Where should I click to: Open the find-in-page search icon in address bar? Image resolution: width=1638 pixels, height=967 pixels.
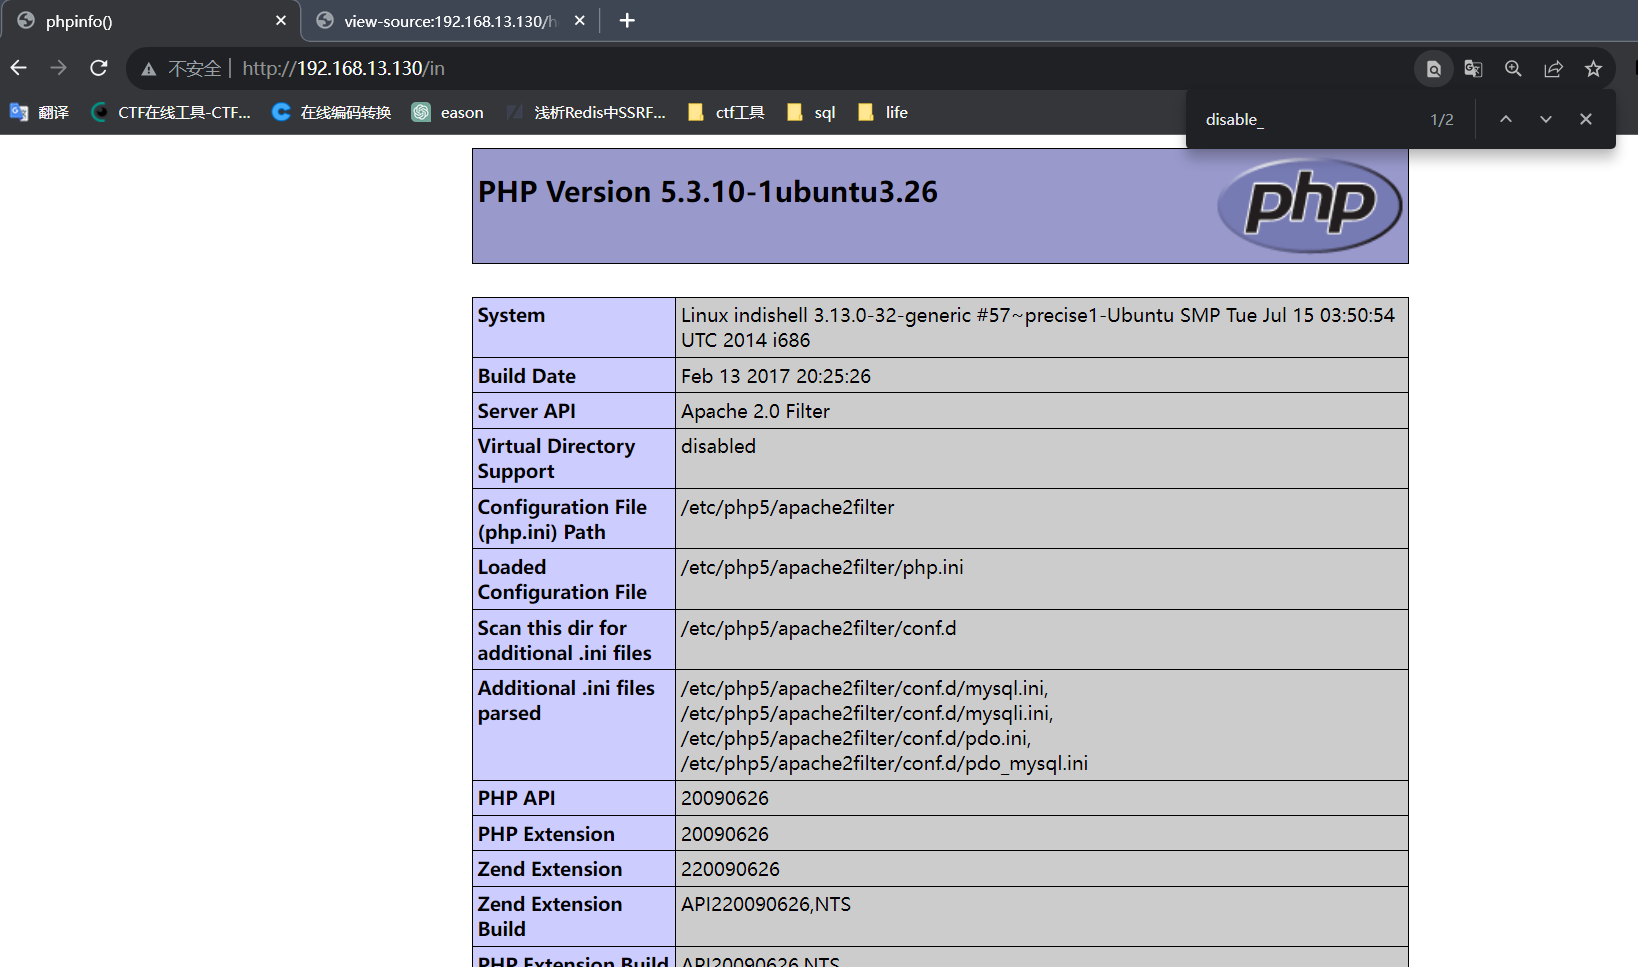(1433, 68)
